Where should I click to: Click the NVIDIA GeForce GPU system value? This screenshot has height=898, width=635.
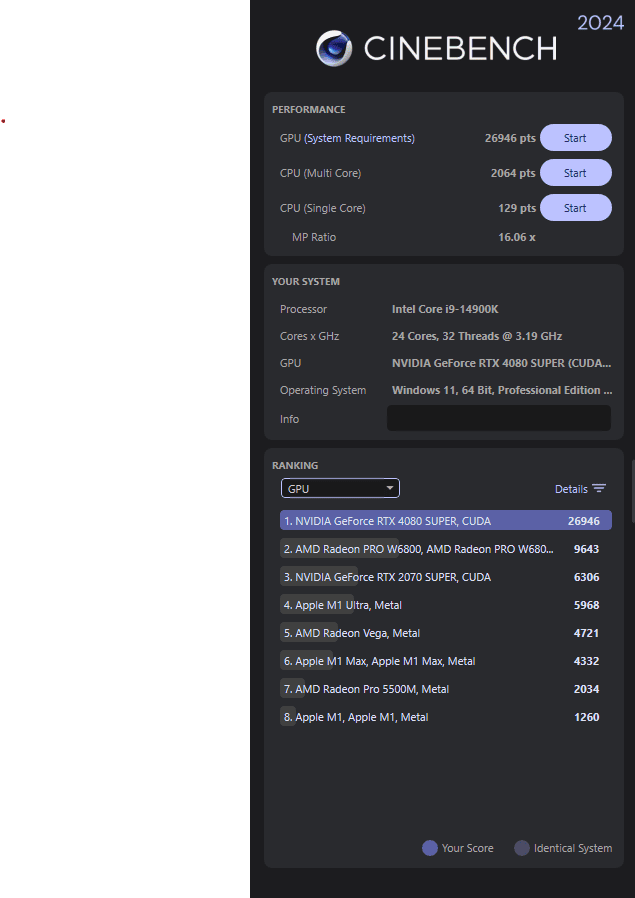click(502, 363)
